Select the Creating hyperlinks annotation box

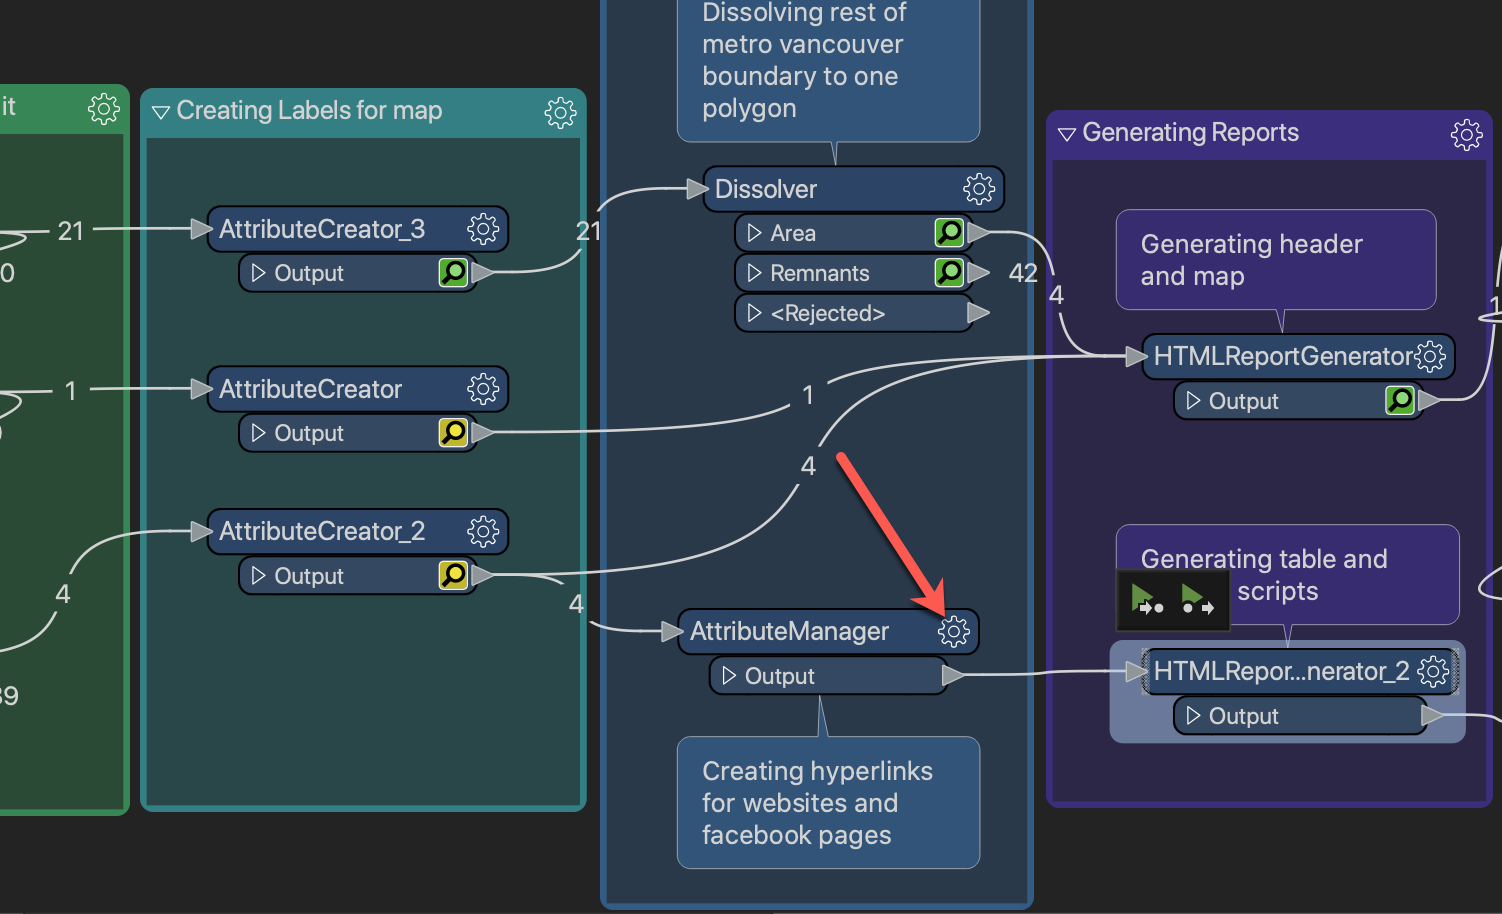[827, 802]
